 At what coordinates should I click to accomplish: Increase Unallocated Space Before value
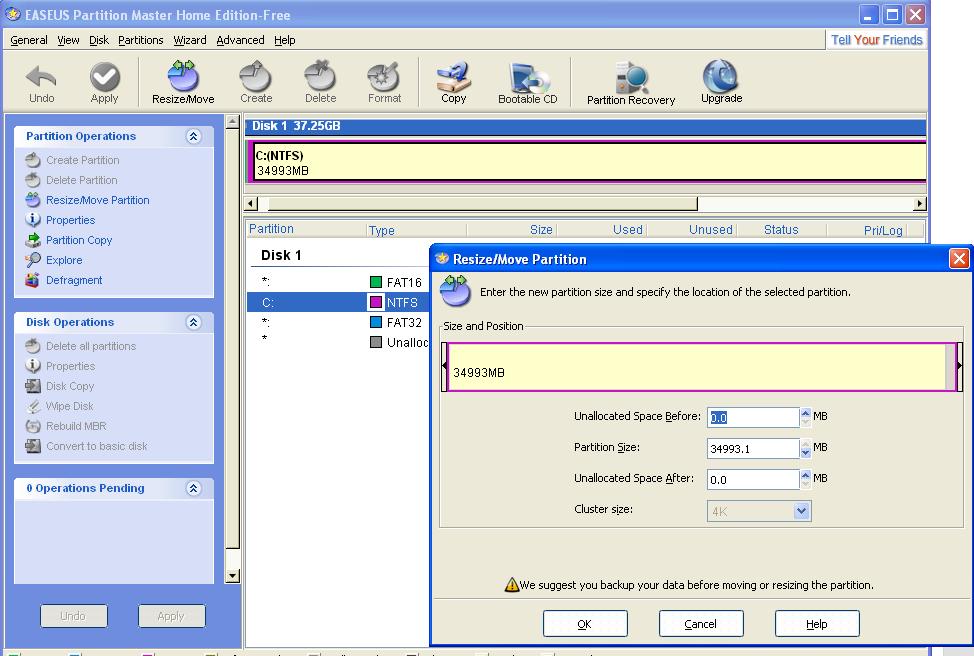806,412
